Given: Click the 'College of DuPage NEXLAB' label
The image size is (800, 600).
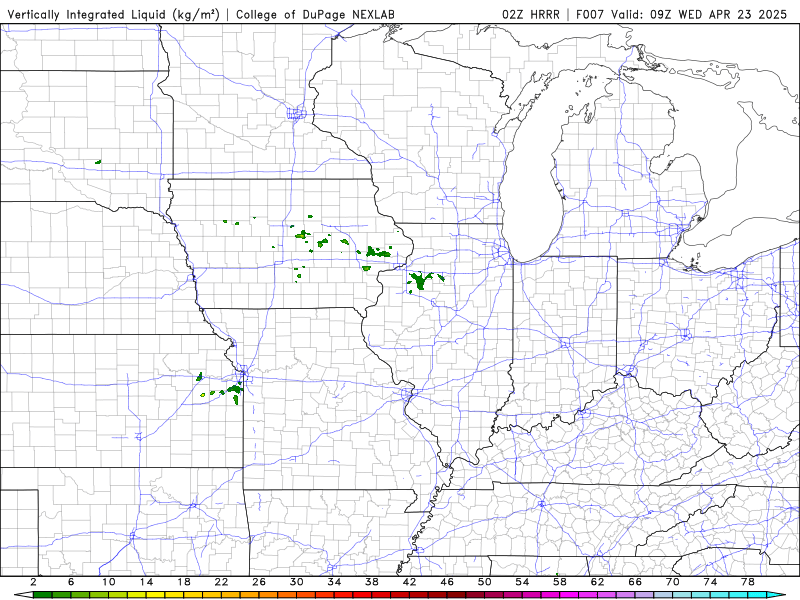Looking at the screenshot, I should tap(315, 14).
